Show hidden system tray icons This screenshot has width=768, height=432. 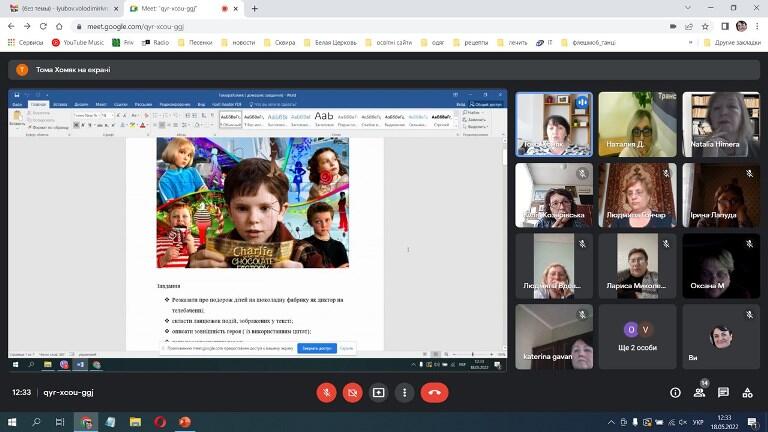click(611, 422)
